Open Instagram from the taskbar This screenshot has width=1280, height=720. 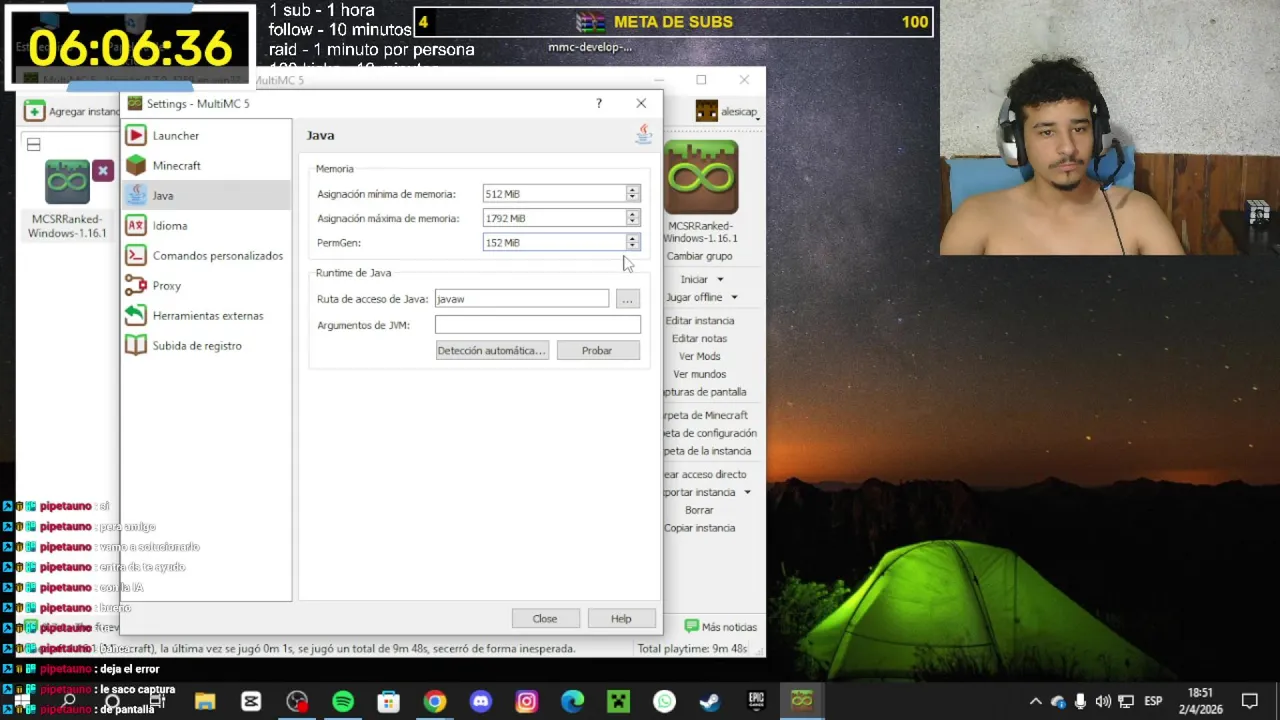527,702
